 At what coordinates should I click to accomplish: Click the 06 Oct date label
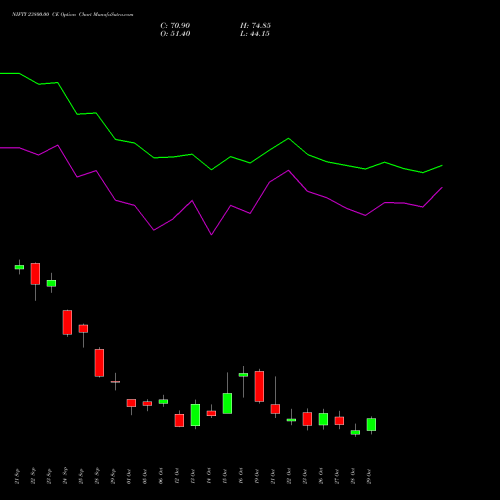coord(161,476)
